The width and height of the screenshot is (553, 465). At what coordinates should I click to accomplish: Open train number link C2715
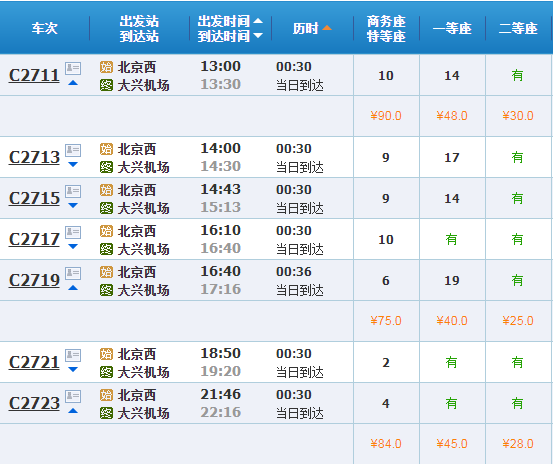[x=34, y=198]
